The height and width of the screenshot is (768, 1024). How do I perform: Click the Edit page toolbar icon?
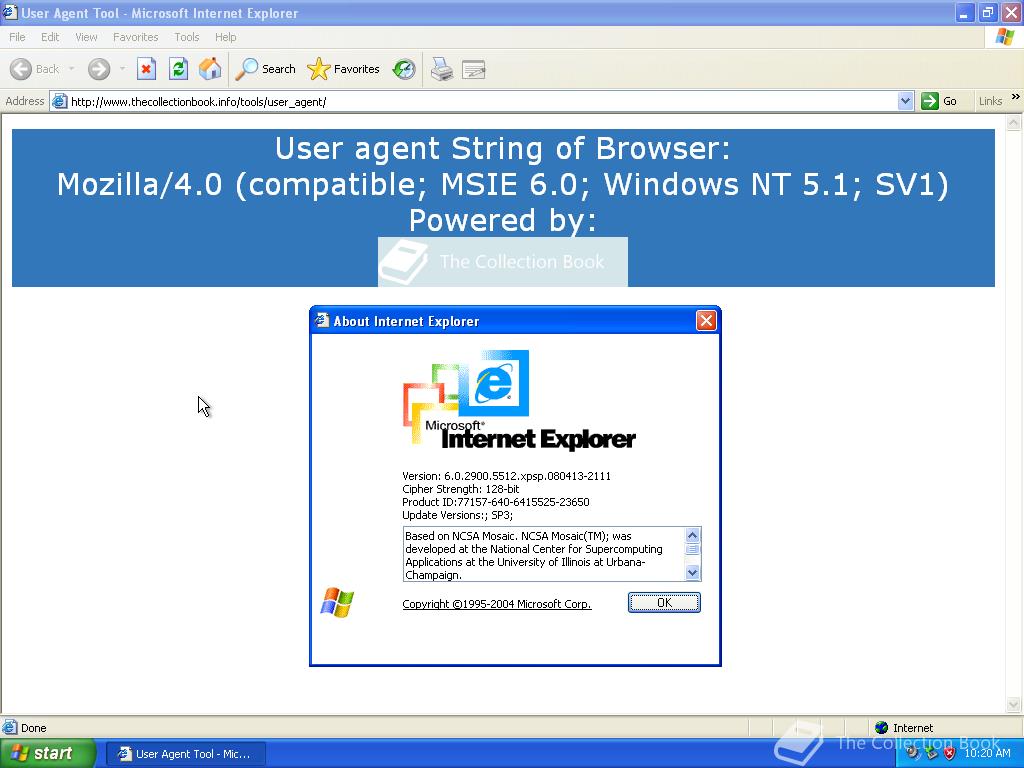click(474, 69)
